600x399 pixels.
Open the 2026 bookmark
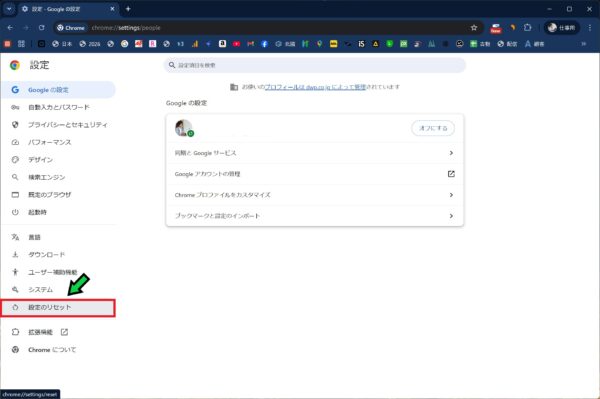[x=90, y=44]
